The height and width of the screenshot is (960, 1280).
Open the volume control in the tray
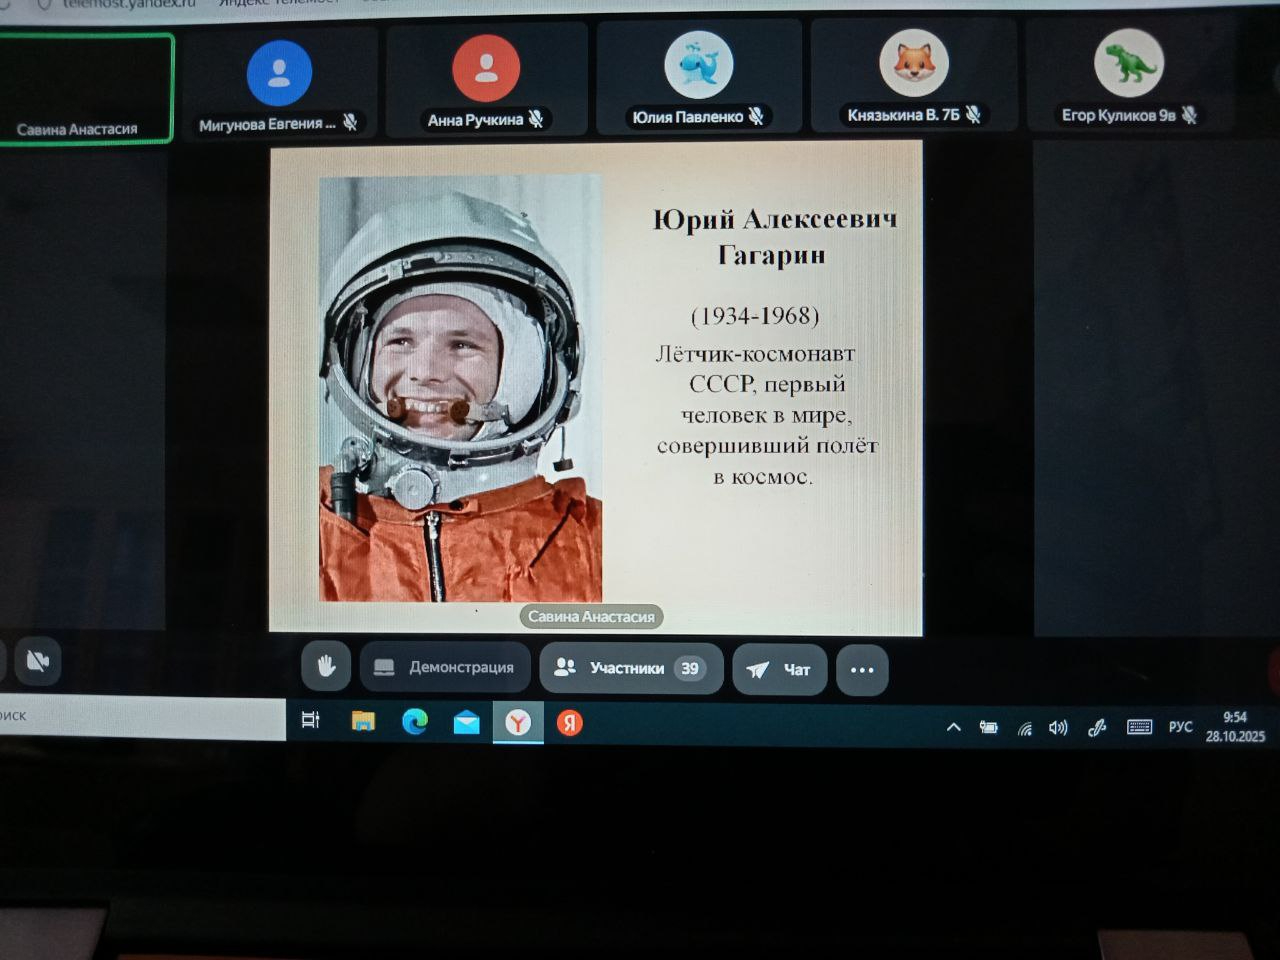1058,728
